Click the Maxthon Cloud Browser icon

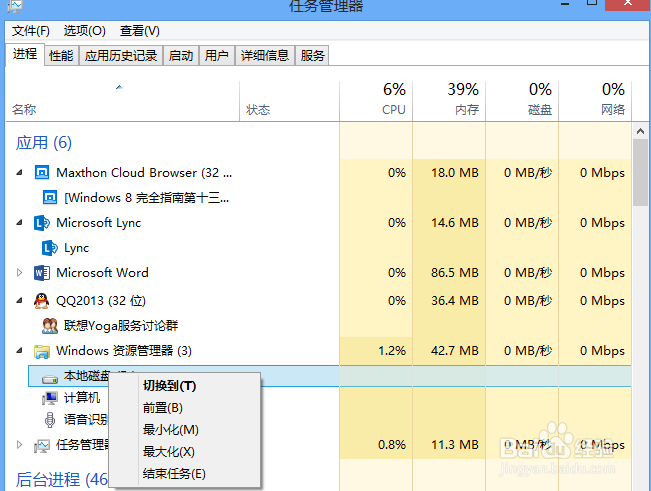(x=42, y=172)
